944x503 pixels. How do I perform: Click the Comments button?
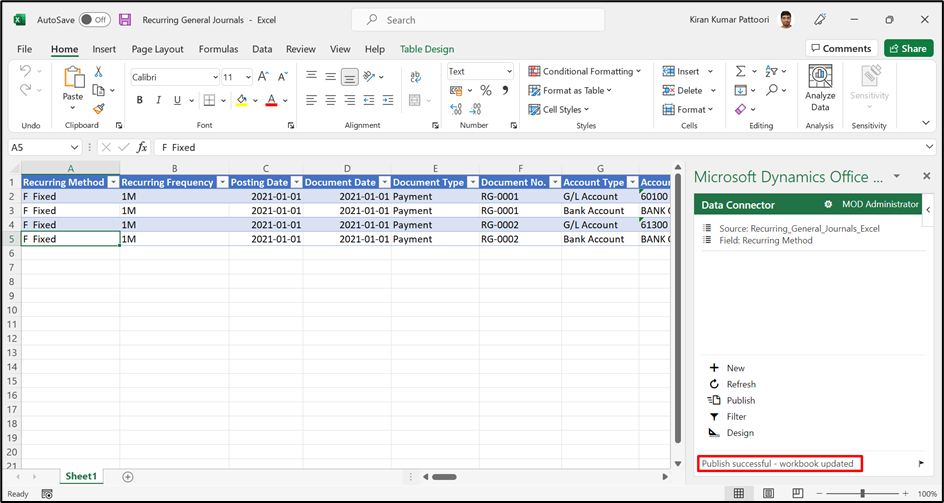(x=841, y=48)
